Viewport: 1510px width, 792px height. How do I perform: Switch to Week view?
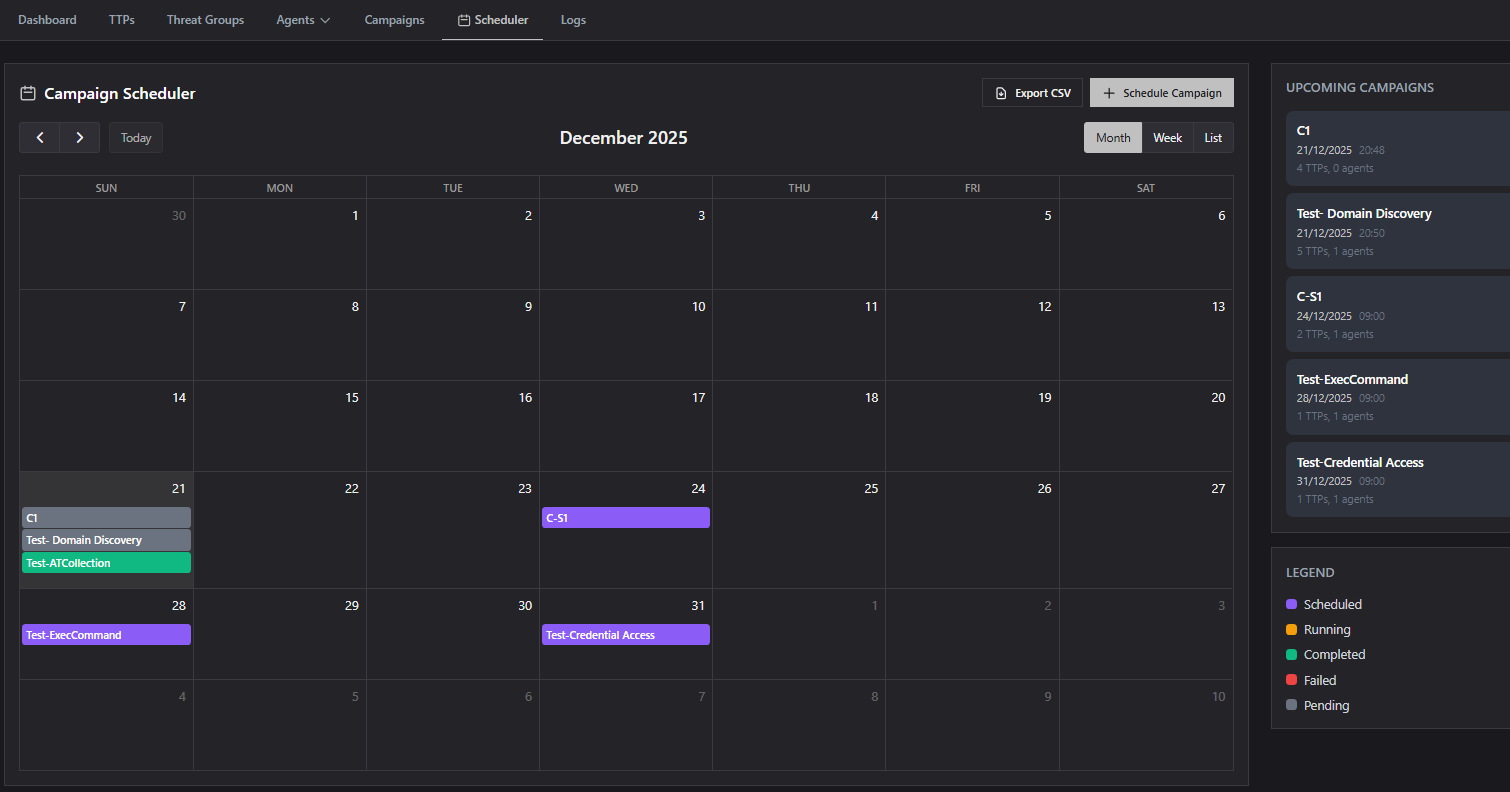coord(1167,137)
